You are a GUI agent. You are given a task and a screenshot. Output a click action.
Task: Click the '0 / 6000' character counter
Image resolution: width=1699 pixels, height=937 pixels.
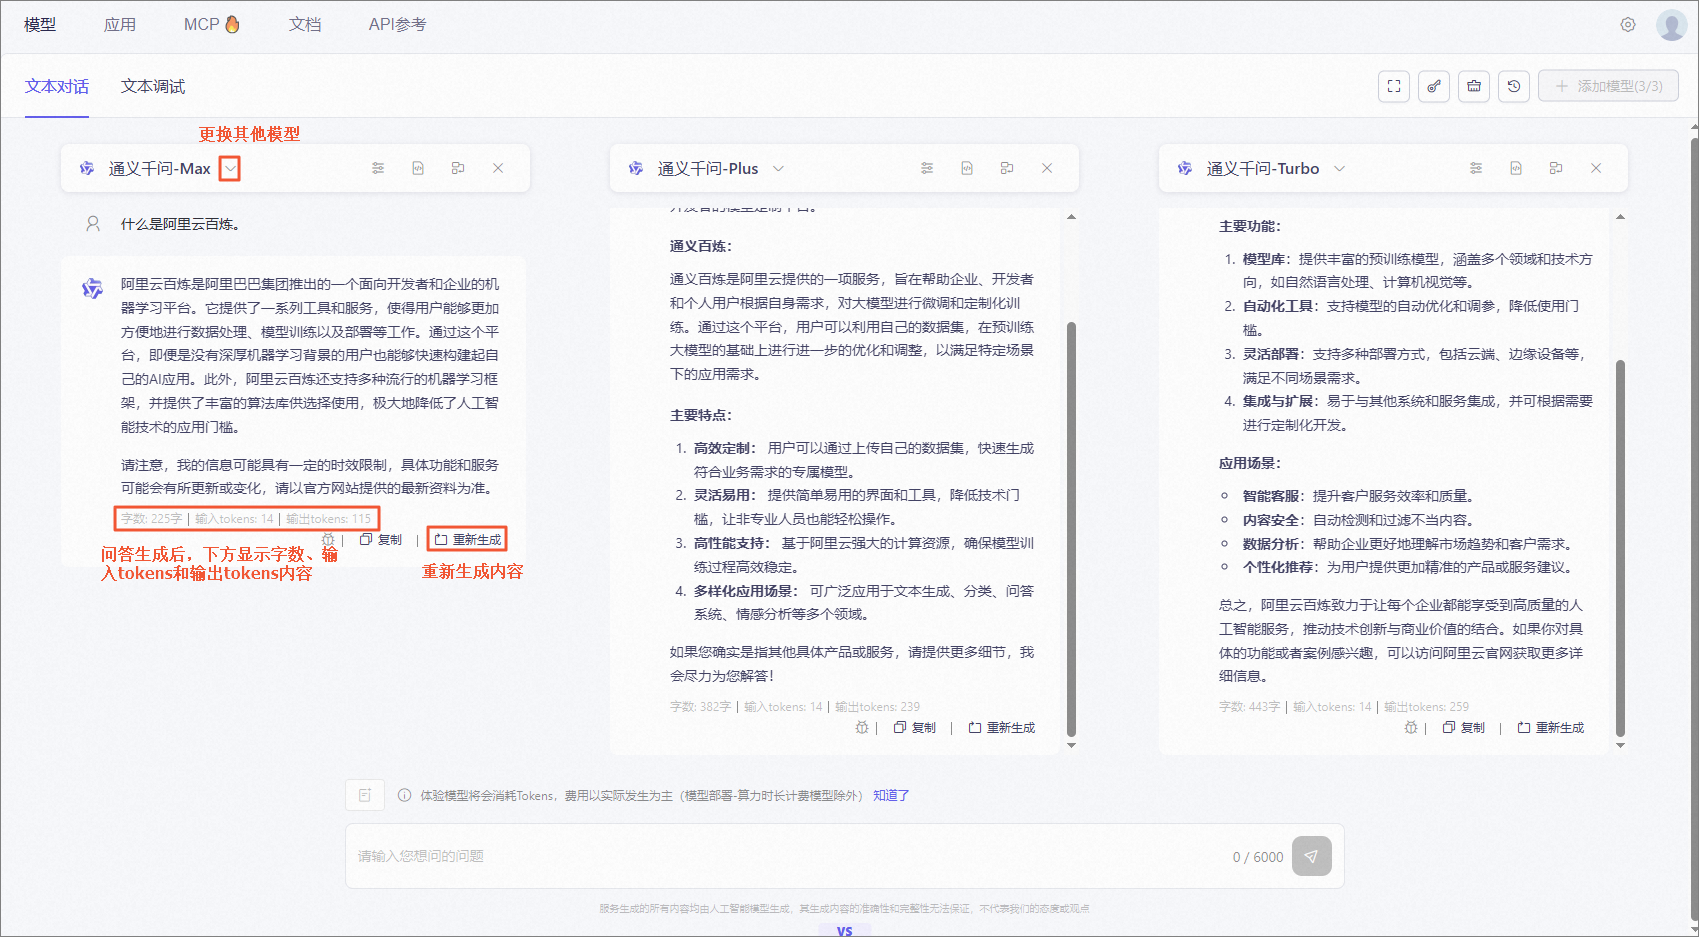pyautogui.click(x=1258, y=857)
